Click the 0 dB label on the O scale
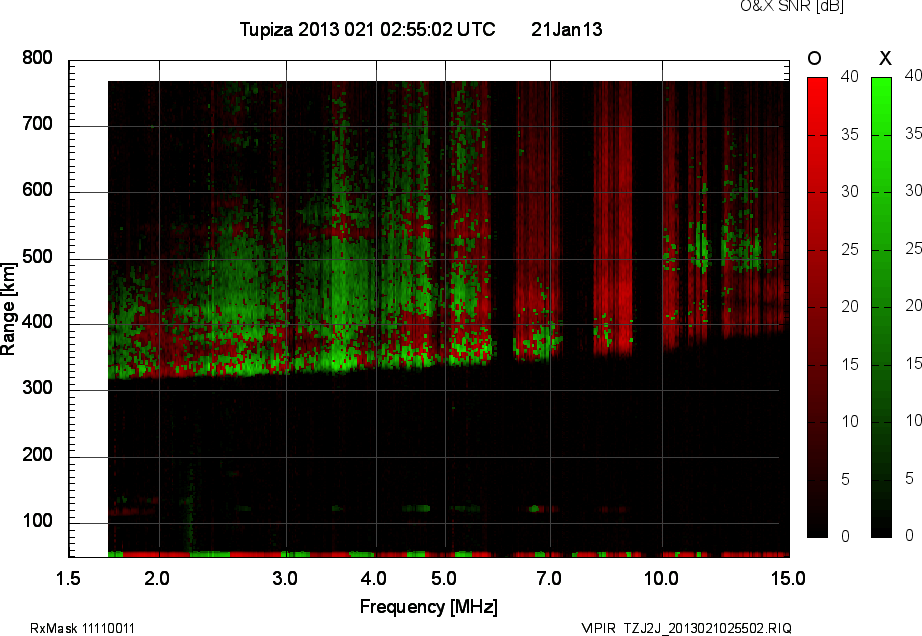922x636 pixels. 846,536
